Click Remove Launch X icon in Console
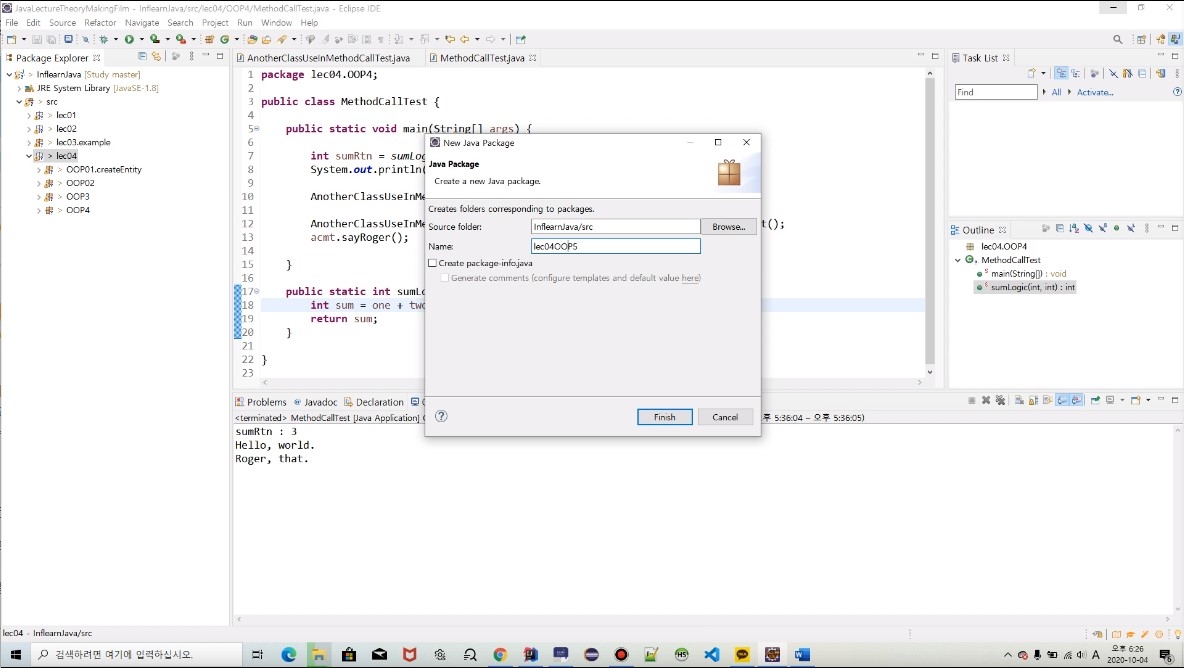Screen dimensions: 1184x668 (x=985, y=400)
